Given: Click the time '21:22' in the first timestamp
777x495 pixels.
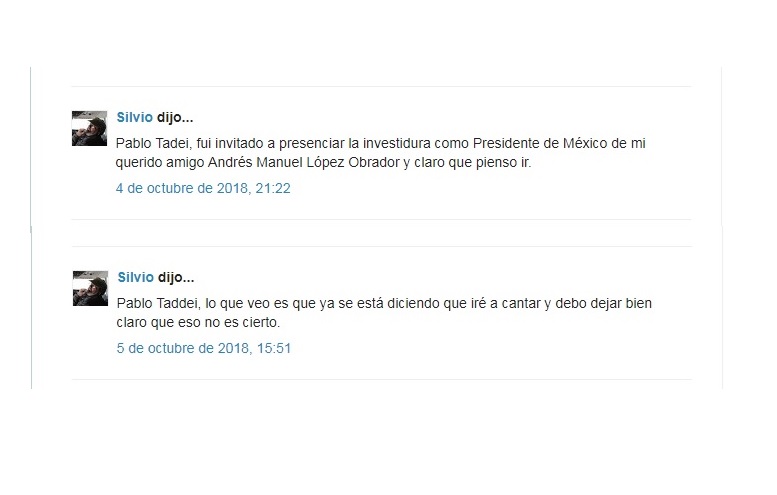Looking at the screenshot, I should tap(273, 188).
